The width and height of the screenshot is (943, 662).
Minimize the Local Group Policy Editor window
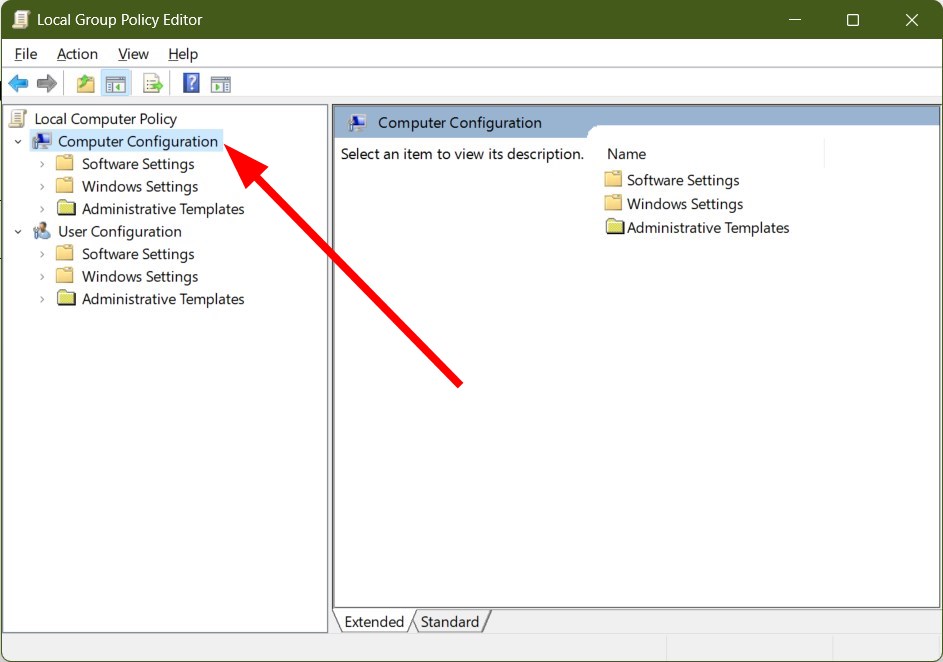point(795,20)
